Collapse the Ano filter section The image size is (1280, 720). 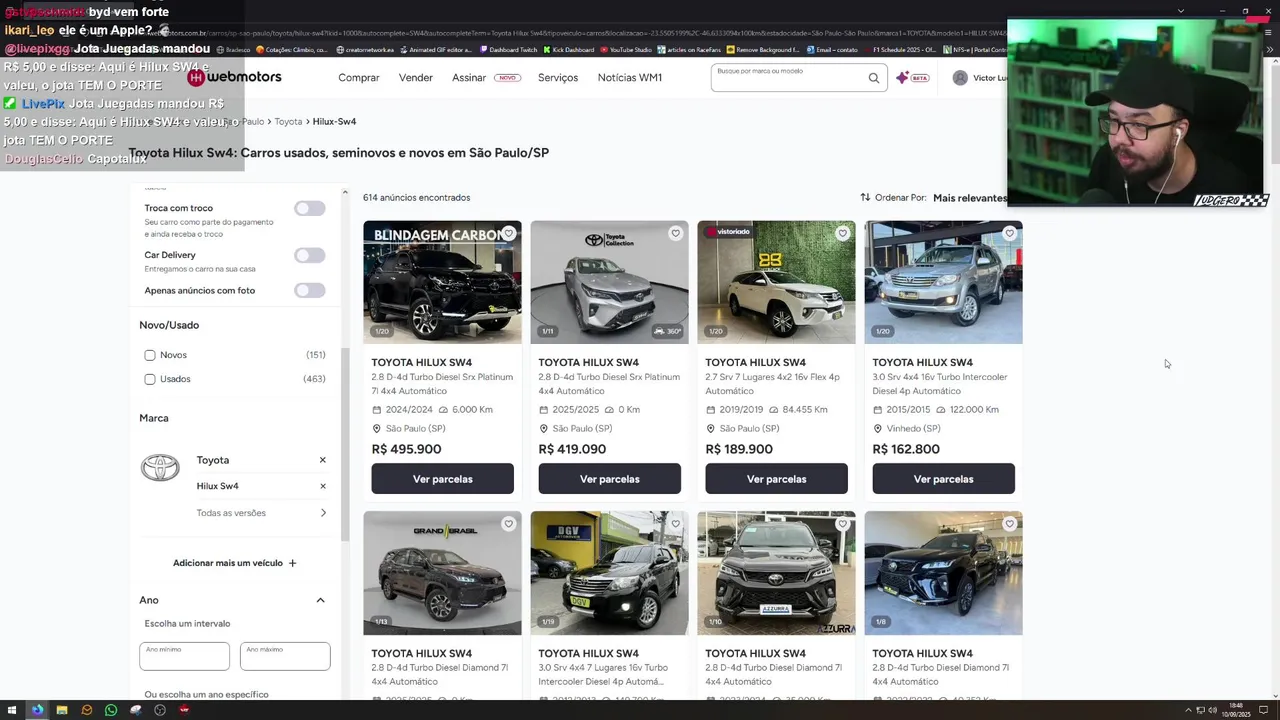click(320, 600)
